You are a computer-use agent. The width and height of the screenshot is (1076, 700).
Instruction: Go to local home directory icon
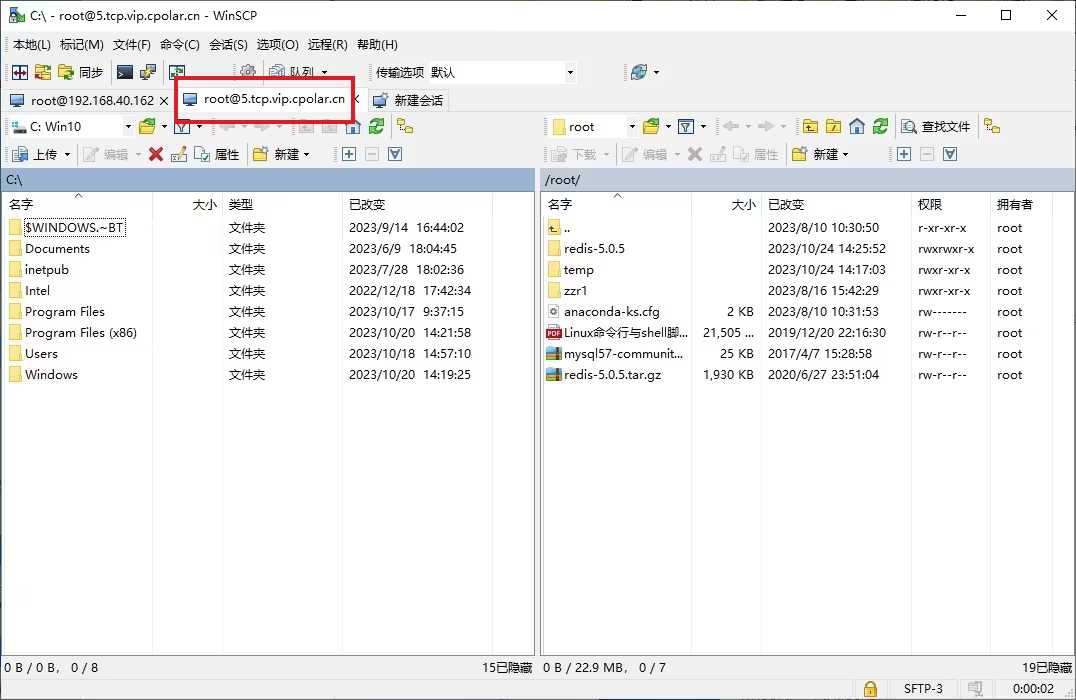353,127
